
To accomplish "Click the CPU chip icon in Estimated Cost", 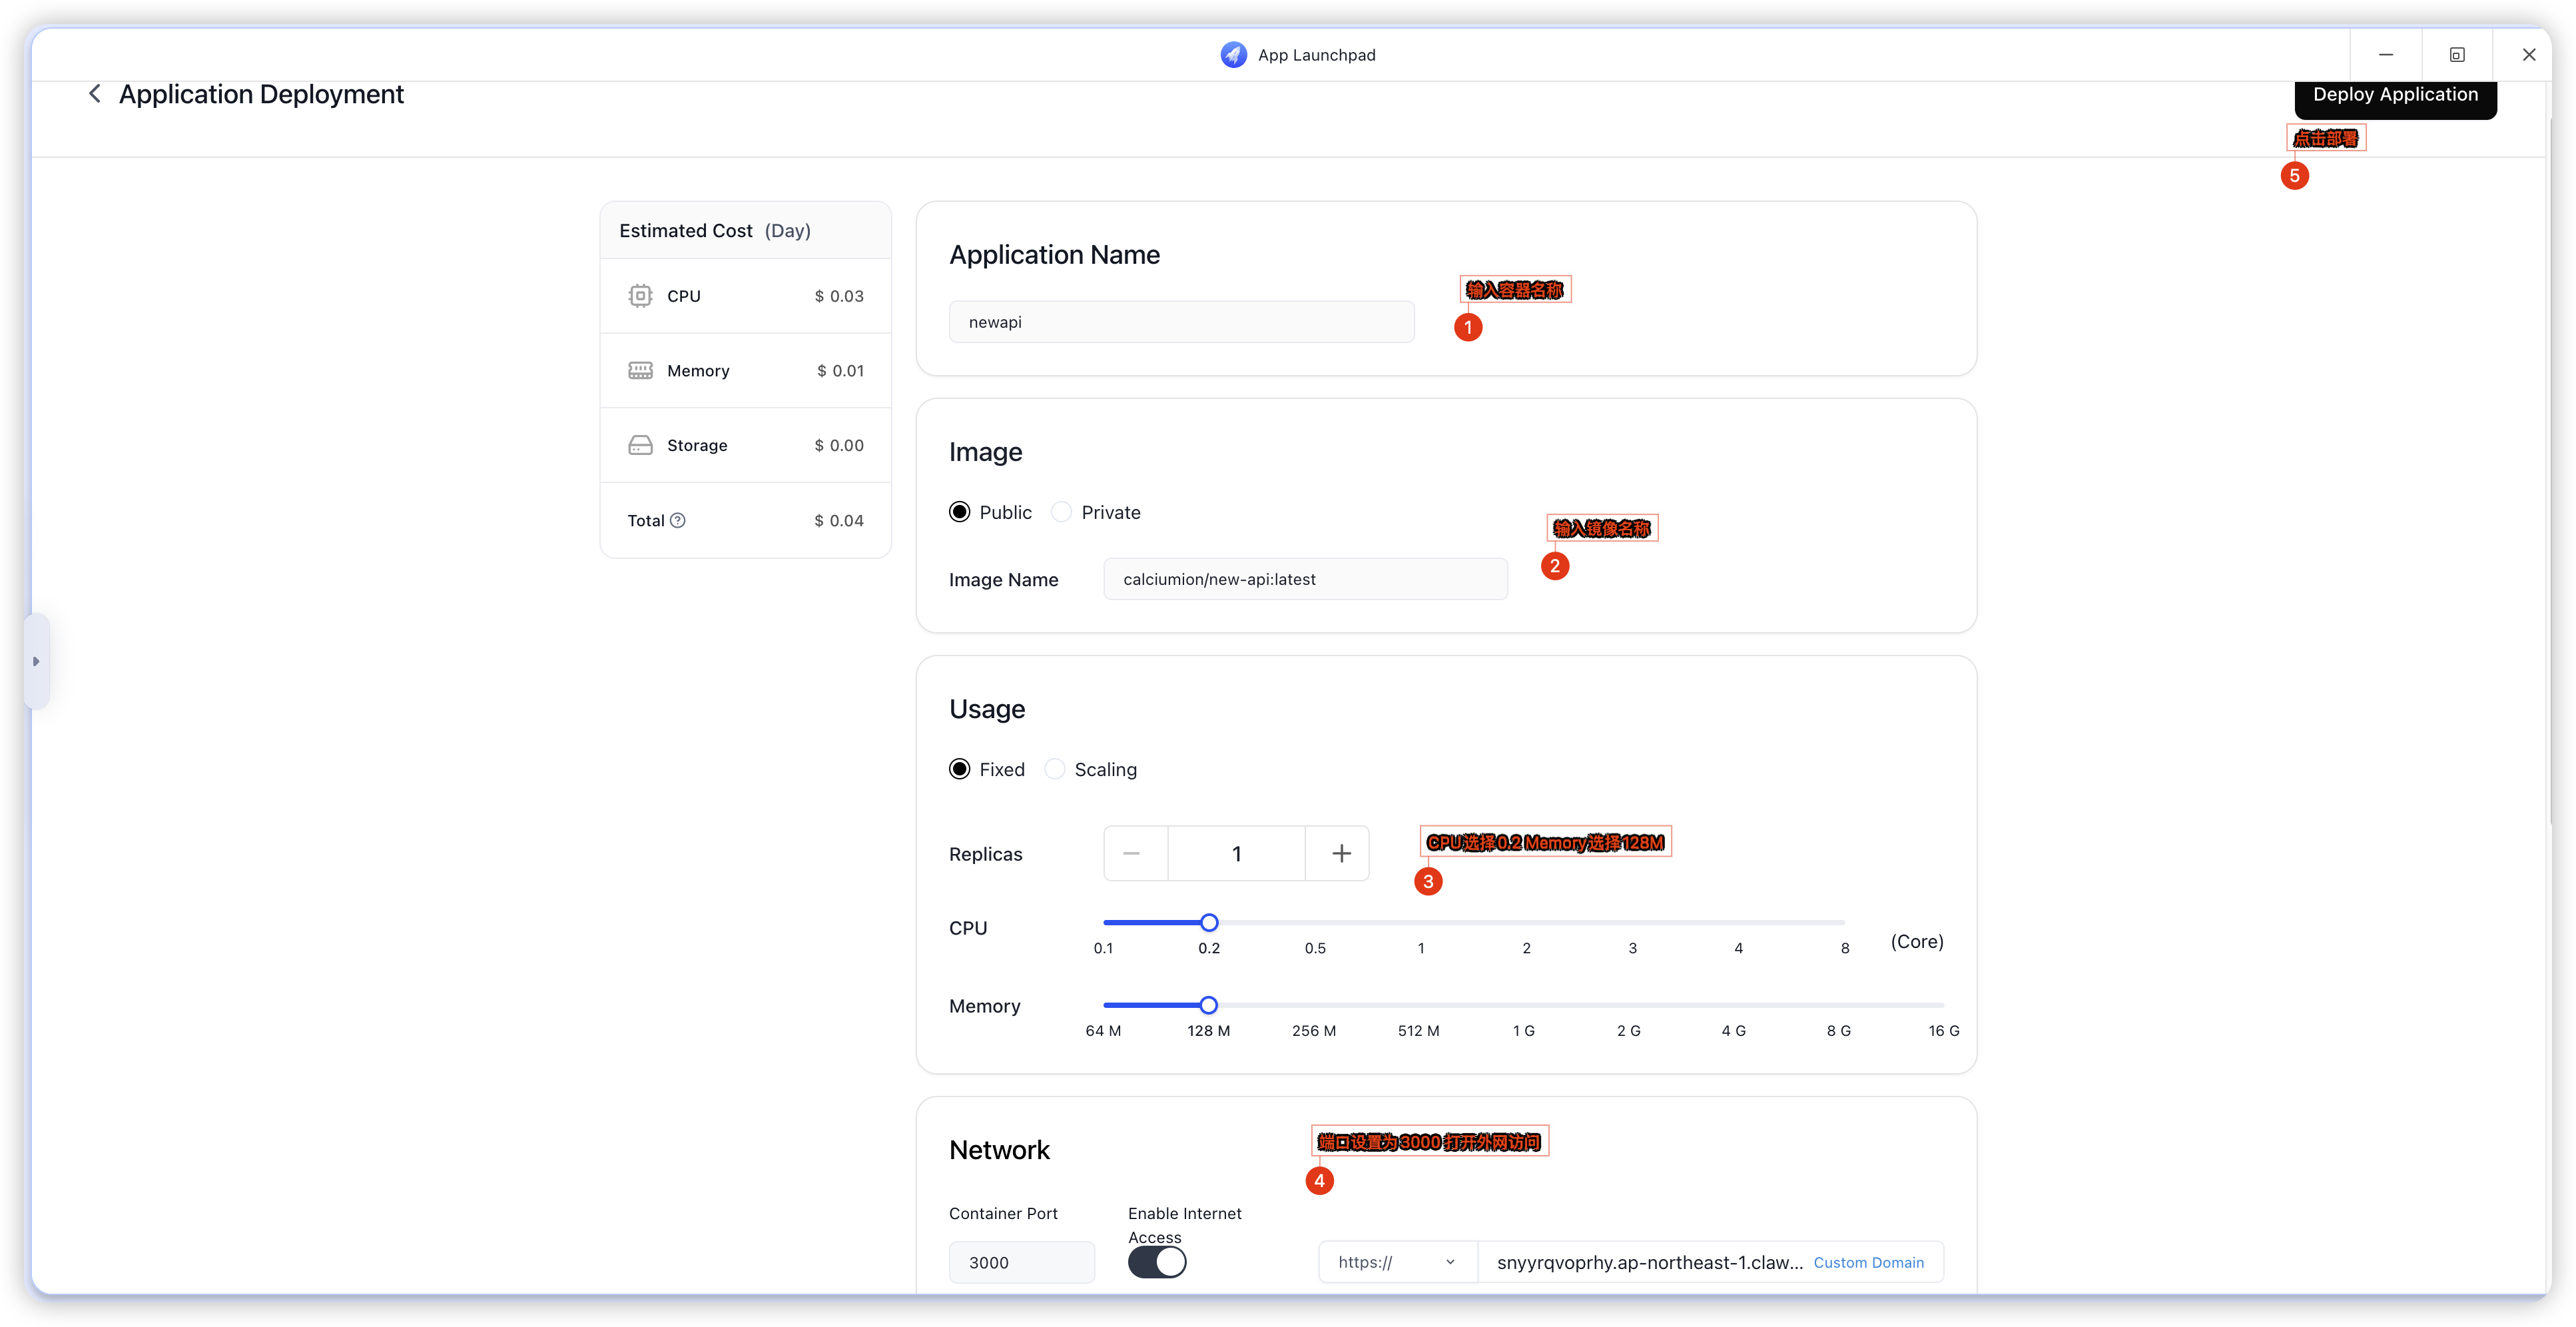I will [x=640, y=296].
